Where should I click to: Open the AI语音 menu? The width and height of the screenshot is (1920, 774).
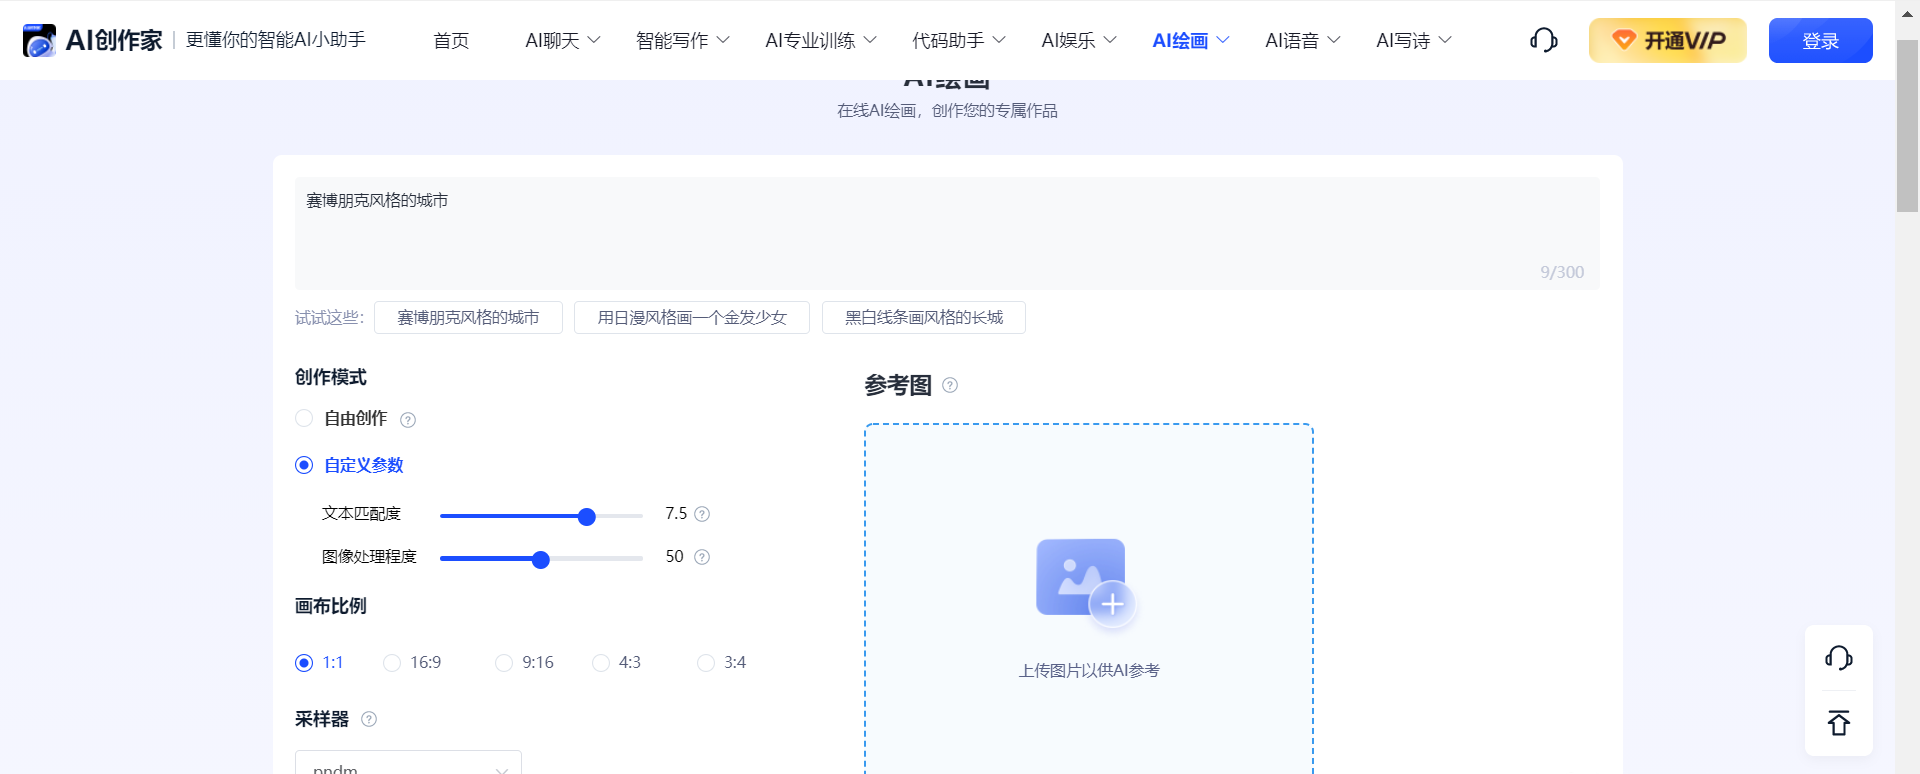[x=1302, y=41]
